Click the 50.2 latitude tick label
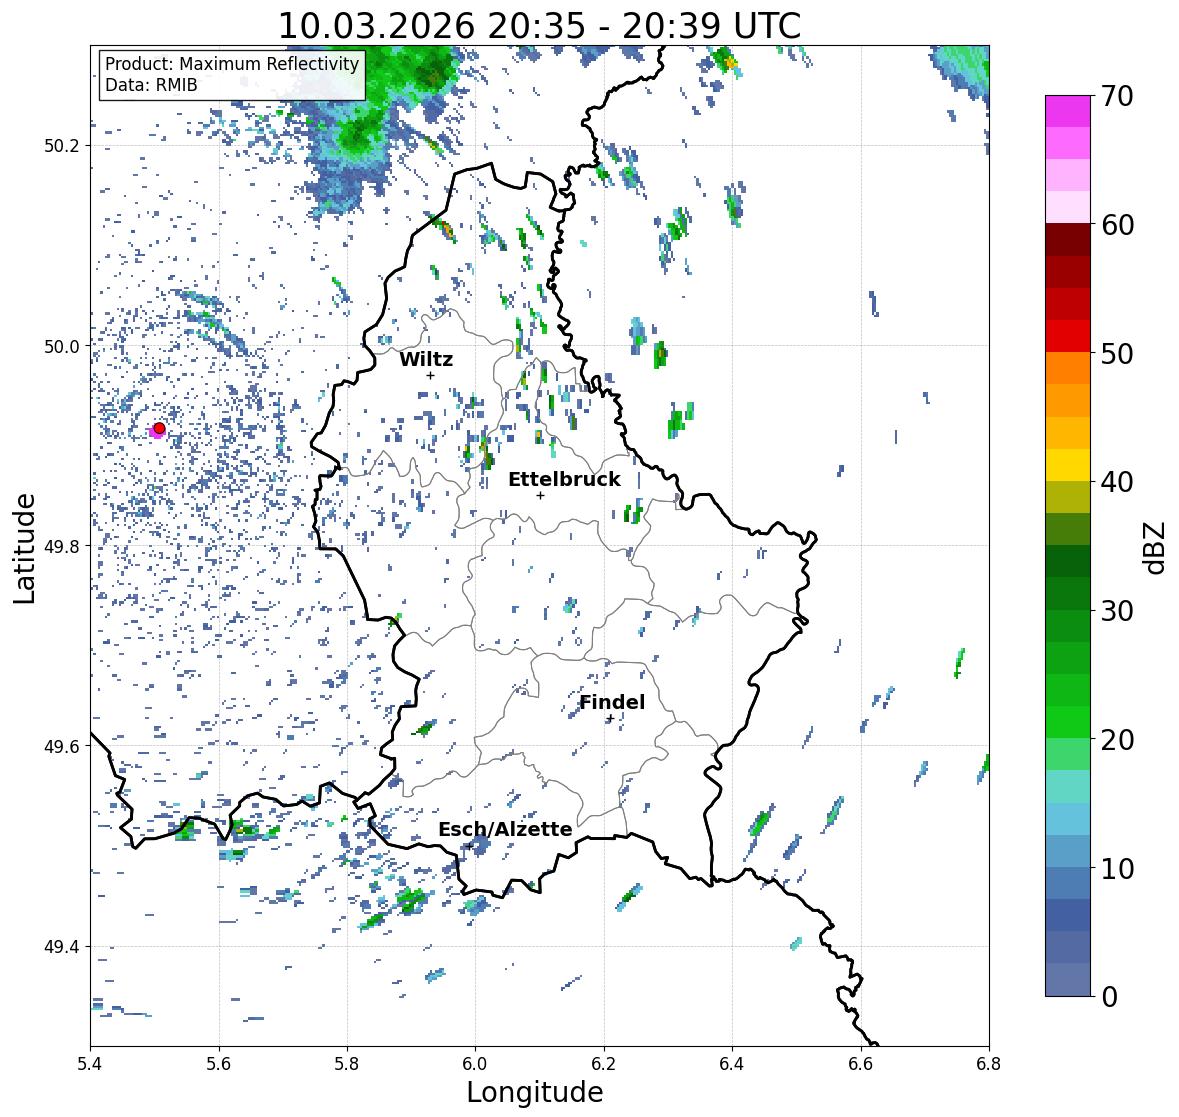 (62, 146)
